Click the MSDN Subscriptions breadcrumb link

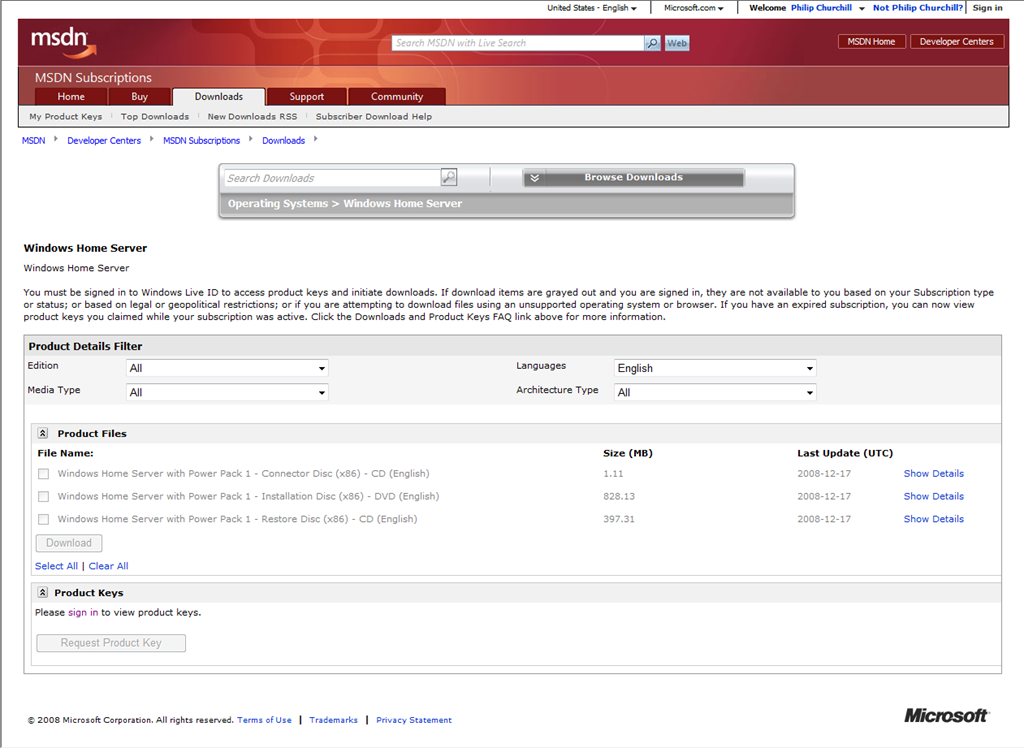tap(201, 140)
